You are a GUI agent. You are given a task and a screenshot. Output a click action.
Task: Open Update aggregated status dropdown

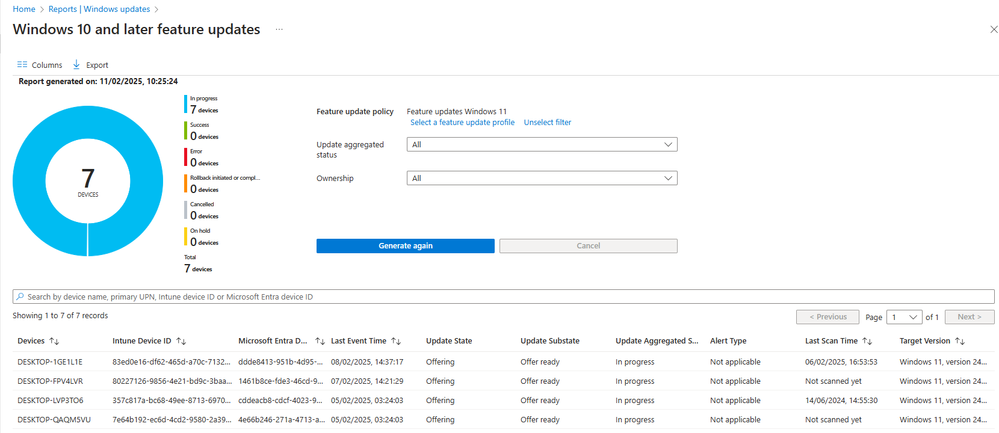coord(542,145)
